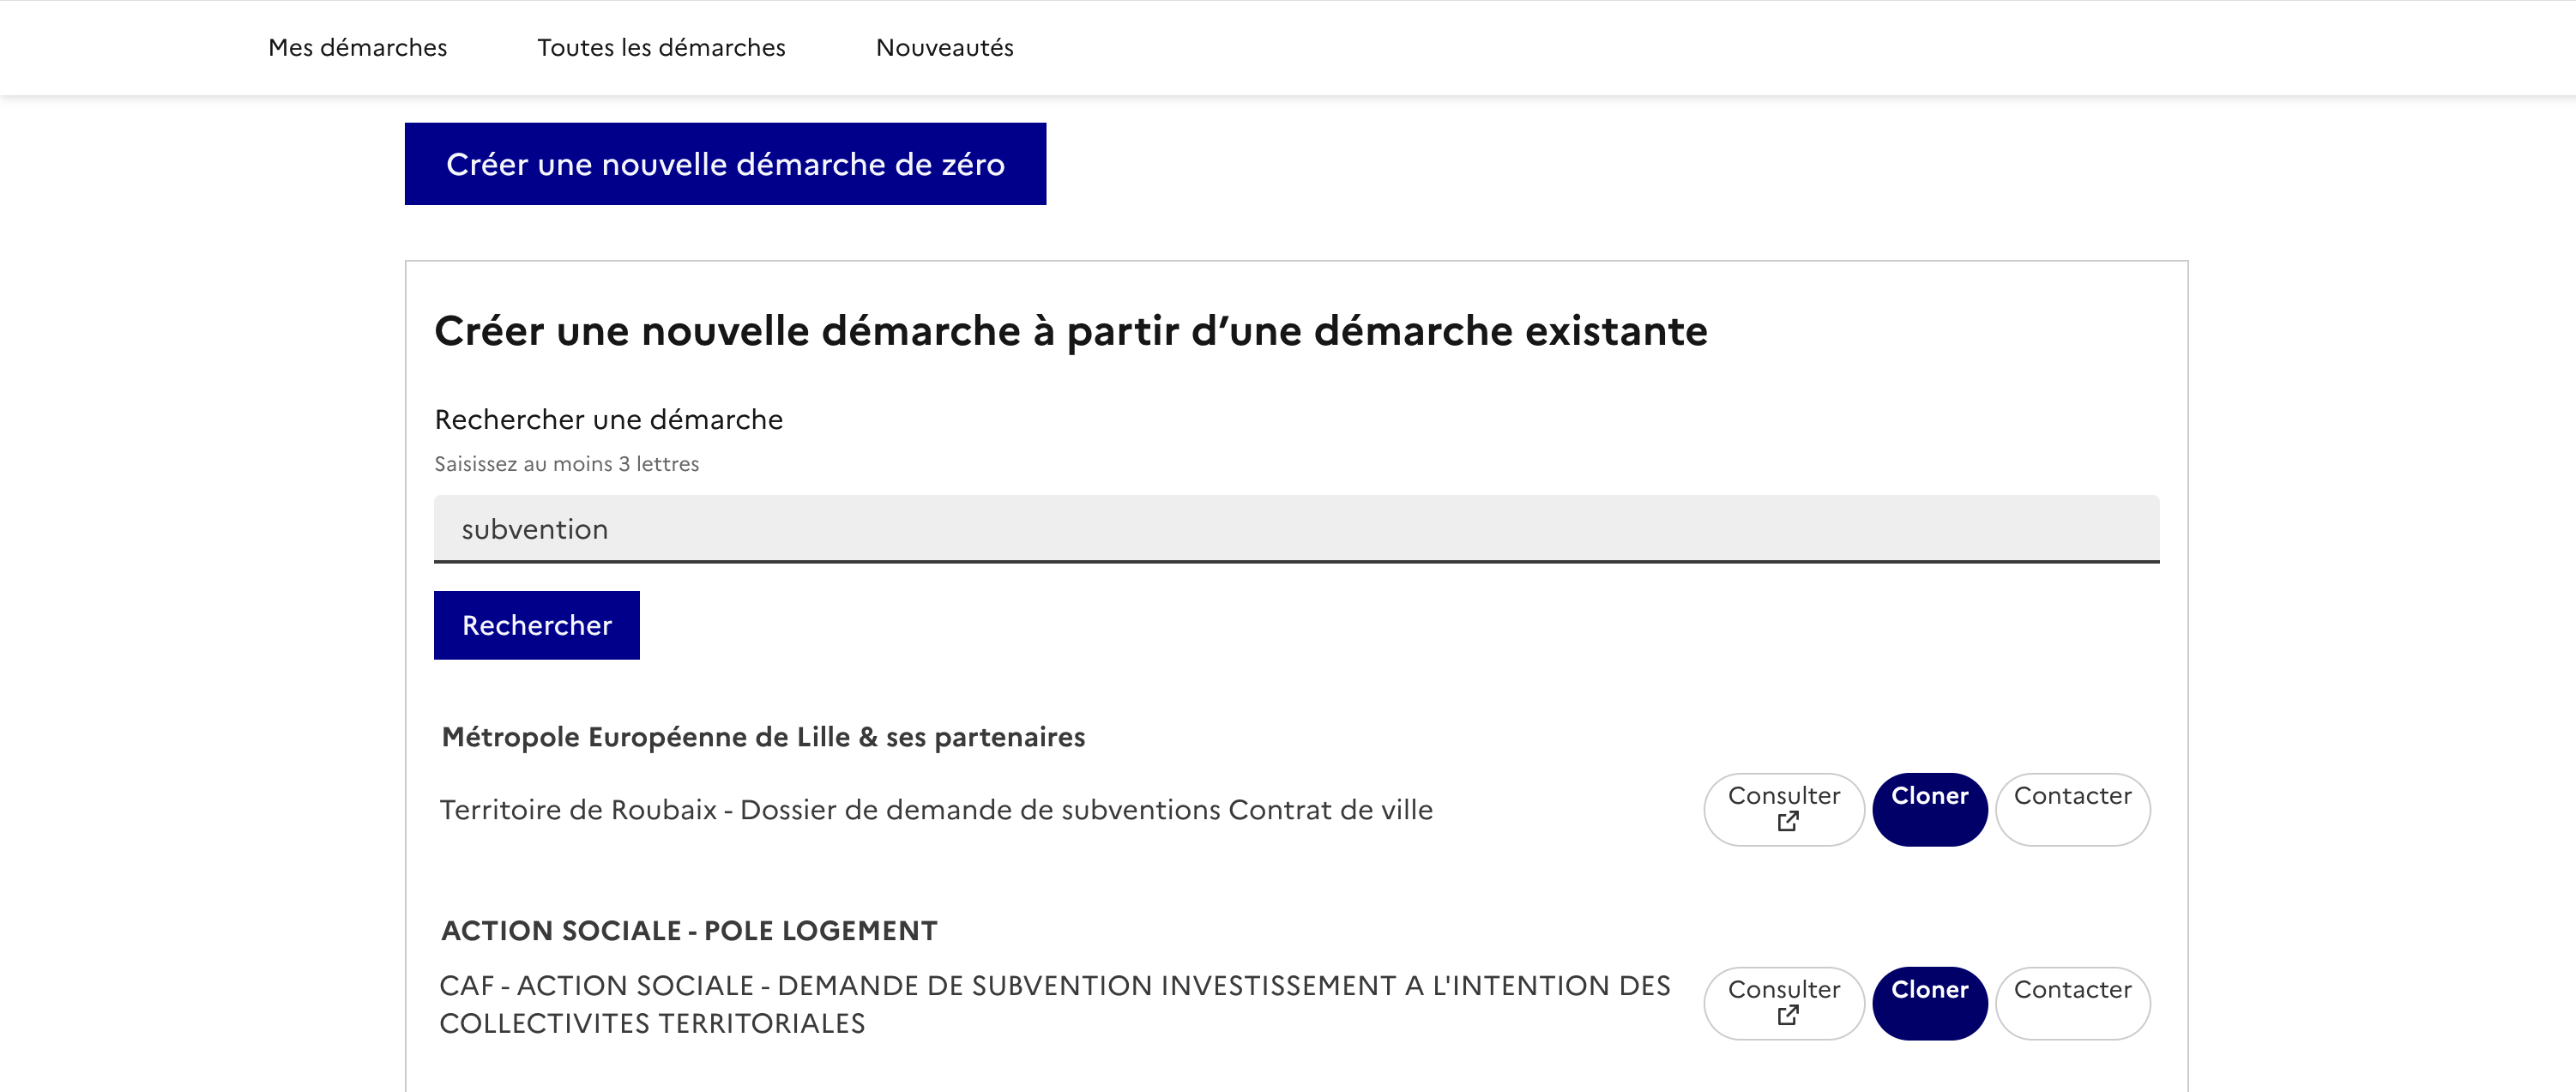Clone the Territoire de Roubaix démarche
Viewport: 2576px width, 1092px height.
[1929, 808]
